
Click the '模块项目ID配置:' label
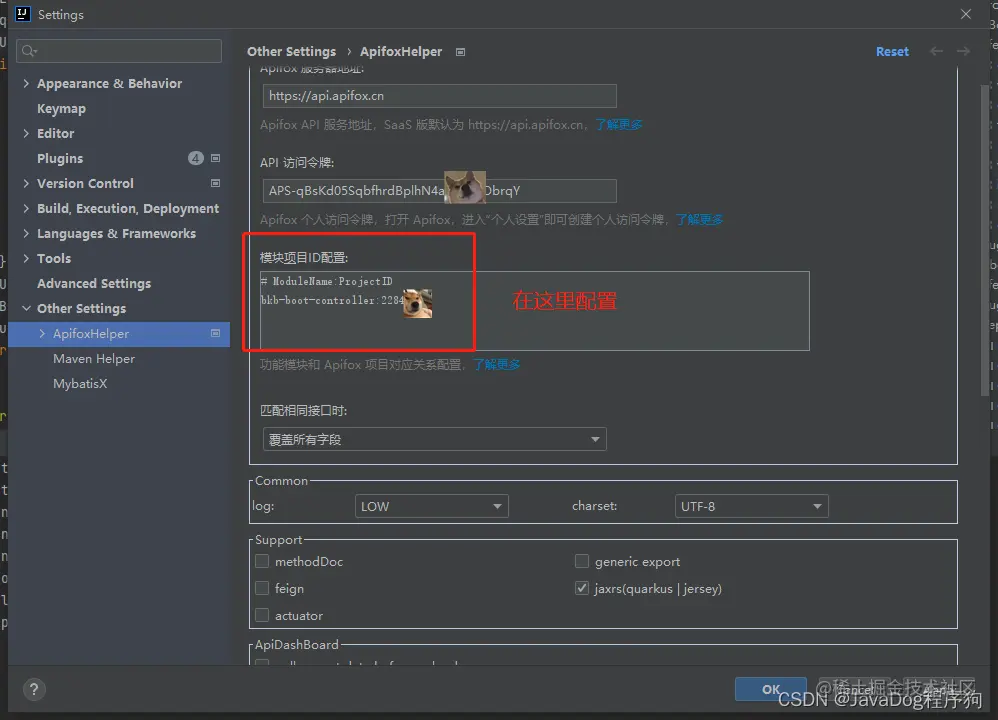pos(304,258)
